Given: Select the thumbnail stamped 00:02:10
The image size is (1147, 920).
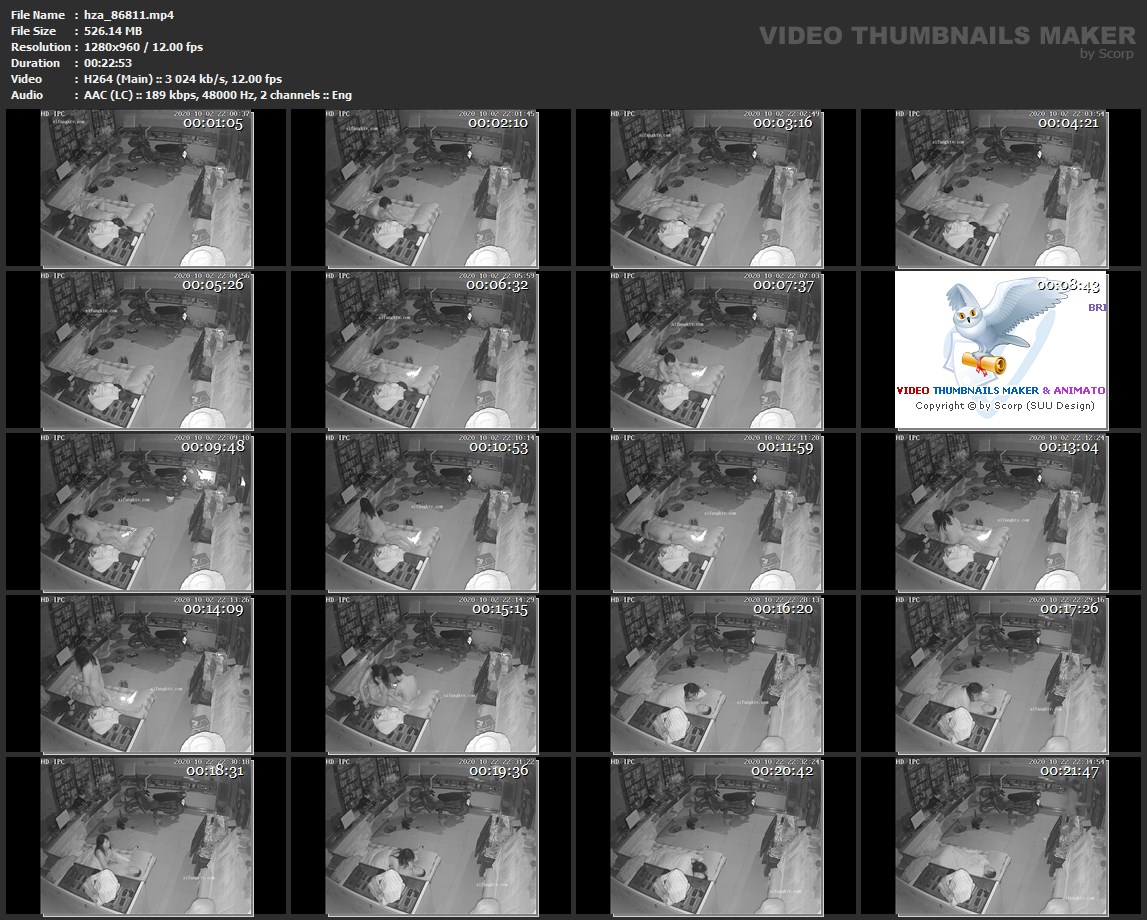Looking at the screenshot, I should (432, 188).
